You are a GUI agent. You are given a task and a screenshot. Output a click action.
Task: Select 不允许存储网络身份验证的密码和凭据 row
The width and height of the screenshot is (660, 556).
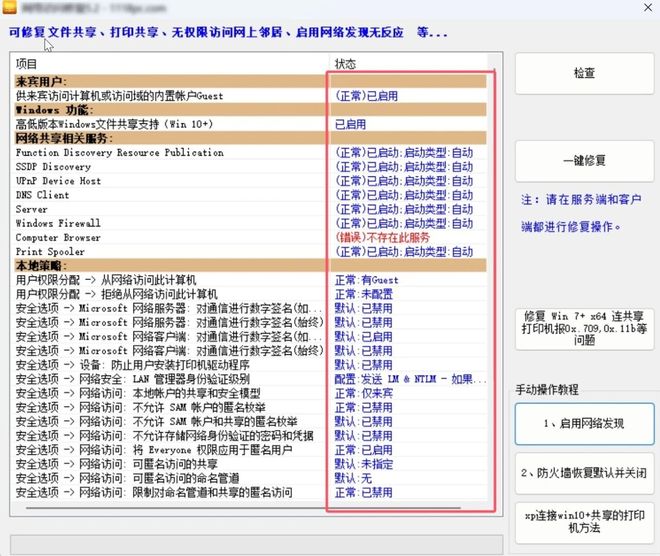[250, 436]
